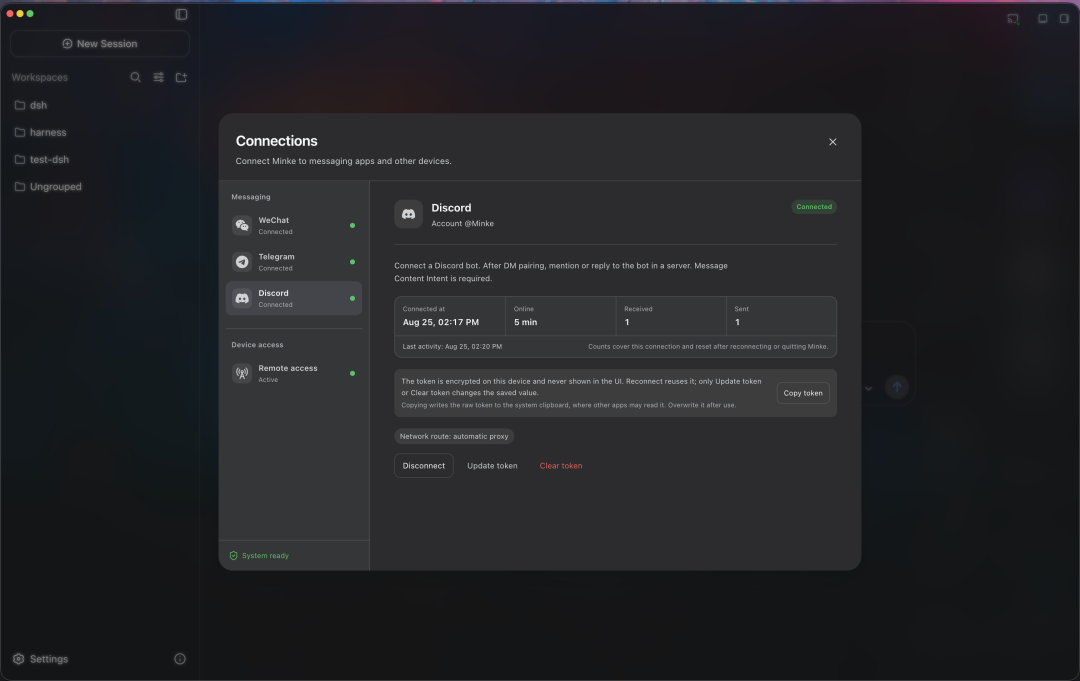
Task: Click the Discord logo in the detail header
Action: 408,214
